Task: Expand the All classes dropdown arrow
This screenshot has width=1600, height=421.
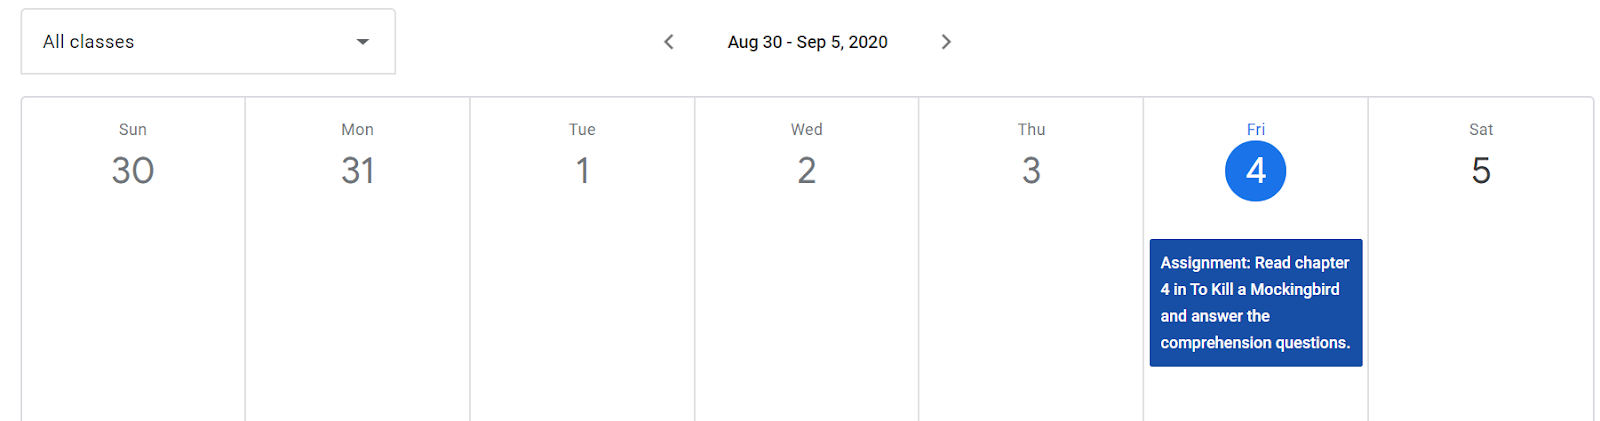Action: click(x=363, y=42)
